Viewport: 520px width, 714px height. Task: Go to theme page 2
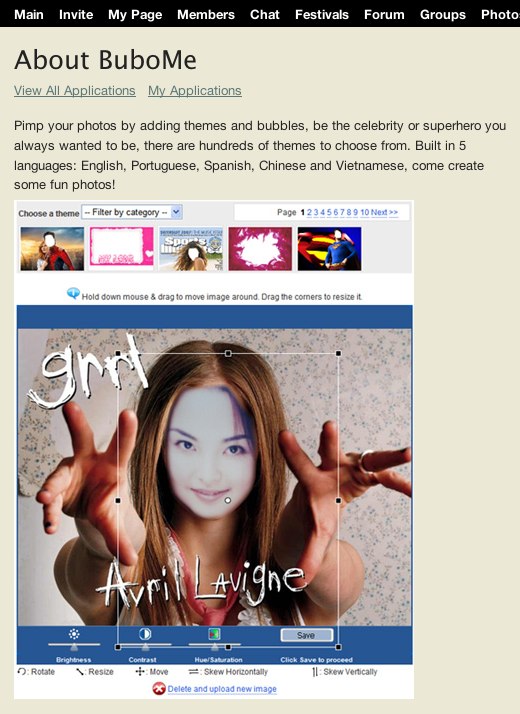click(x=309, y=212)
